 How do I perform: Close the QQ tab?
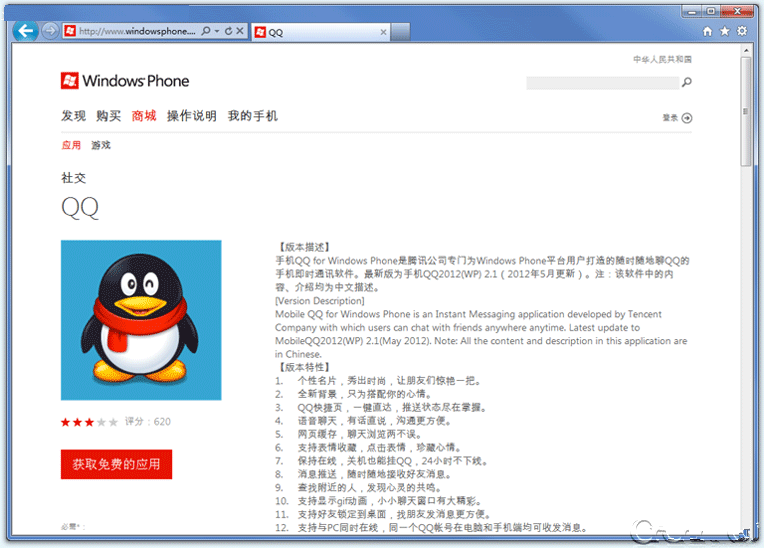click(383, 32)
